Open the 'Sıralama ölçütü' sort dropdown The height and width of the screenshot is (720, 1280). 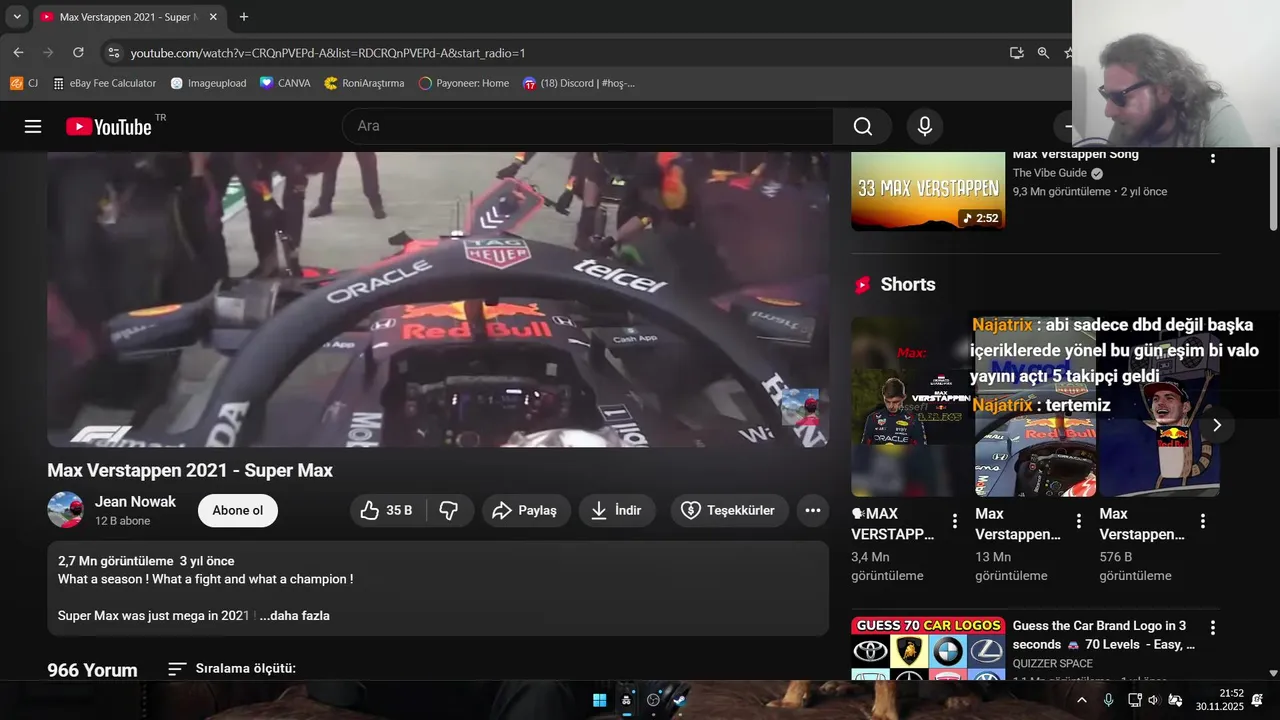point(232,668)
